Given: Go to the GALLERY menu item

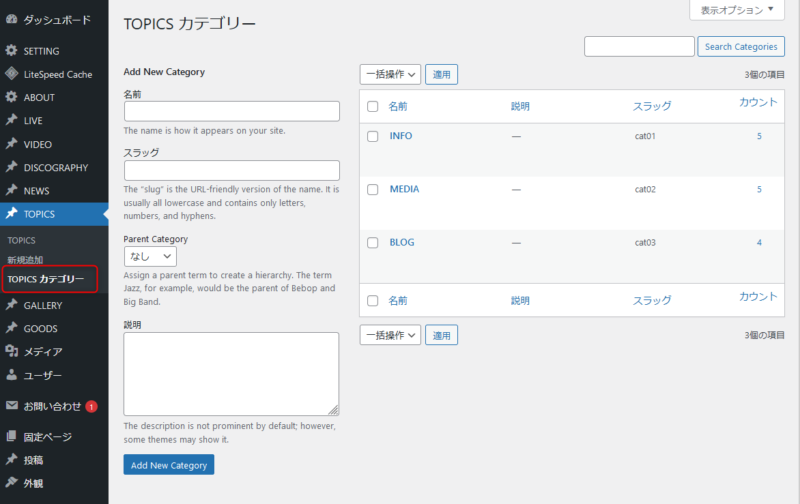Looking at the screenshot, I should click(x=42, y=306).
